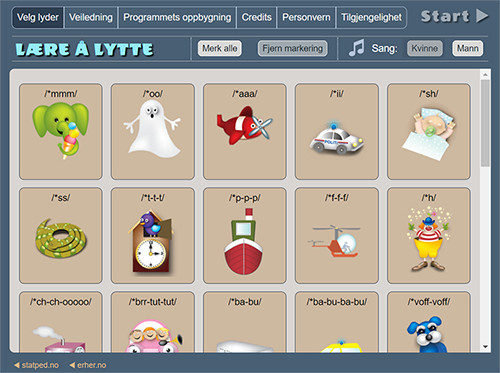Viewport: 500px width, 373px height.
Task: Pick the helicopter /*f-f-f/ card
Action: tap(337, 236)
